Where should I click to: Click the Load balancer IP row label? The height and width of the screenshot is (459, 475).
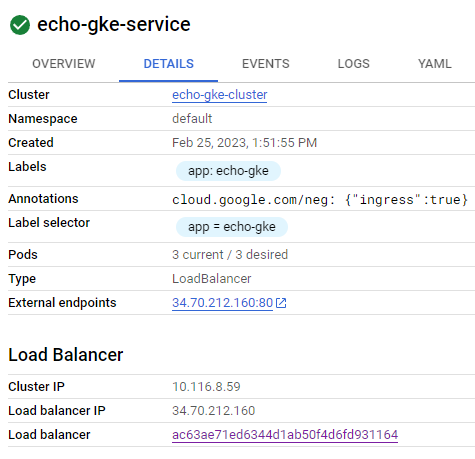pos(57,411)
